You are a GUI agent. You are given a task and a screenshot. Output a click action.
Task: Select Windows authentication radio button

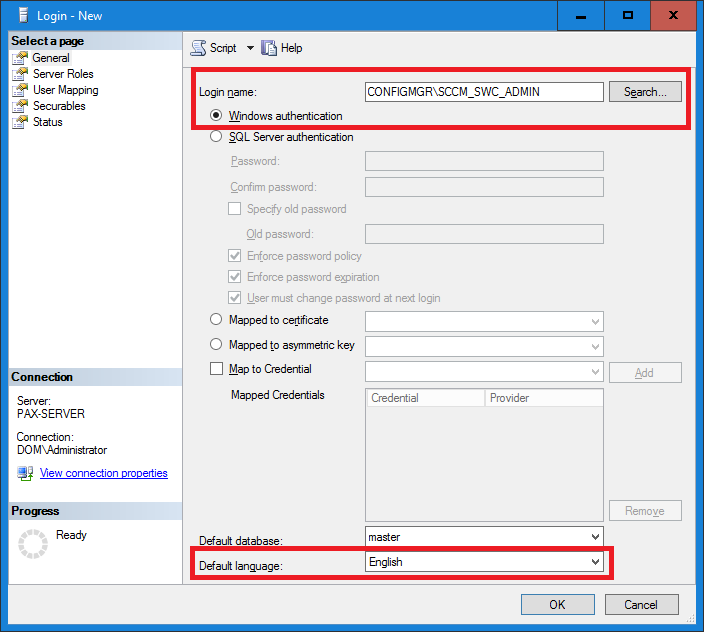point(216,116)
